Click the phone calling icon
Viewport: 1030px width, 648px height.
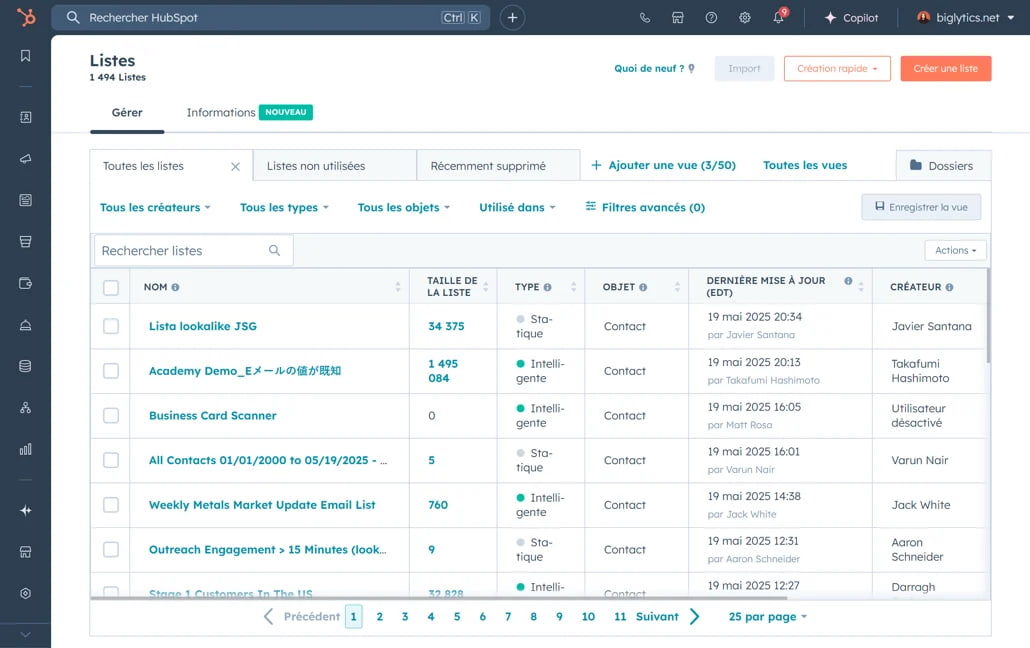[644, 18]
